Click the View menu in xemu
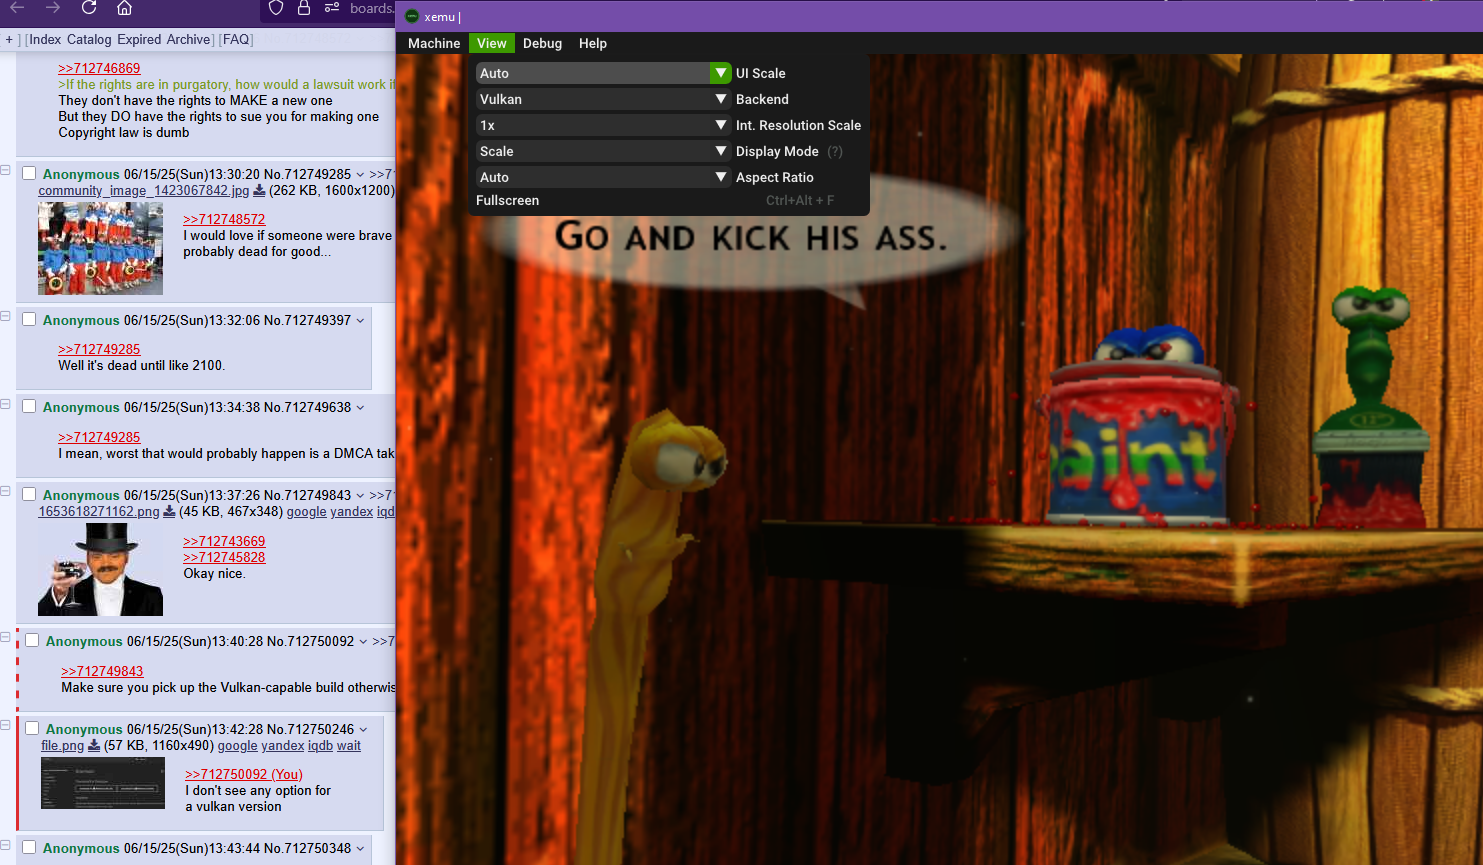This screenshot has height=865, width=1483. point(492,43)
